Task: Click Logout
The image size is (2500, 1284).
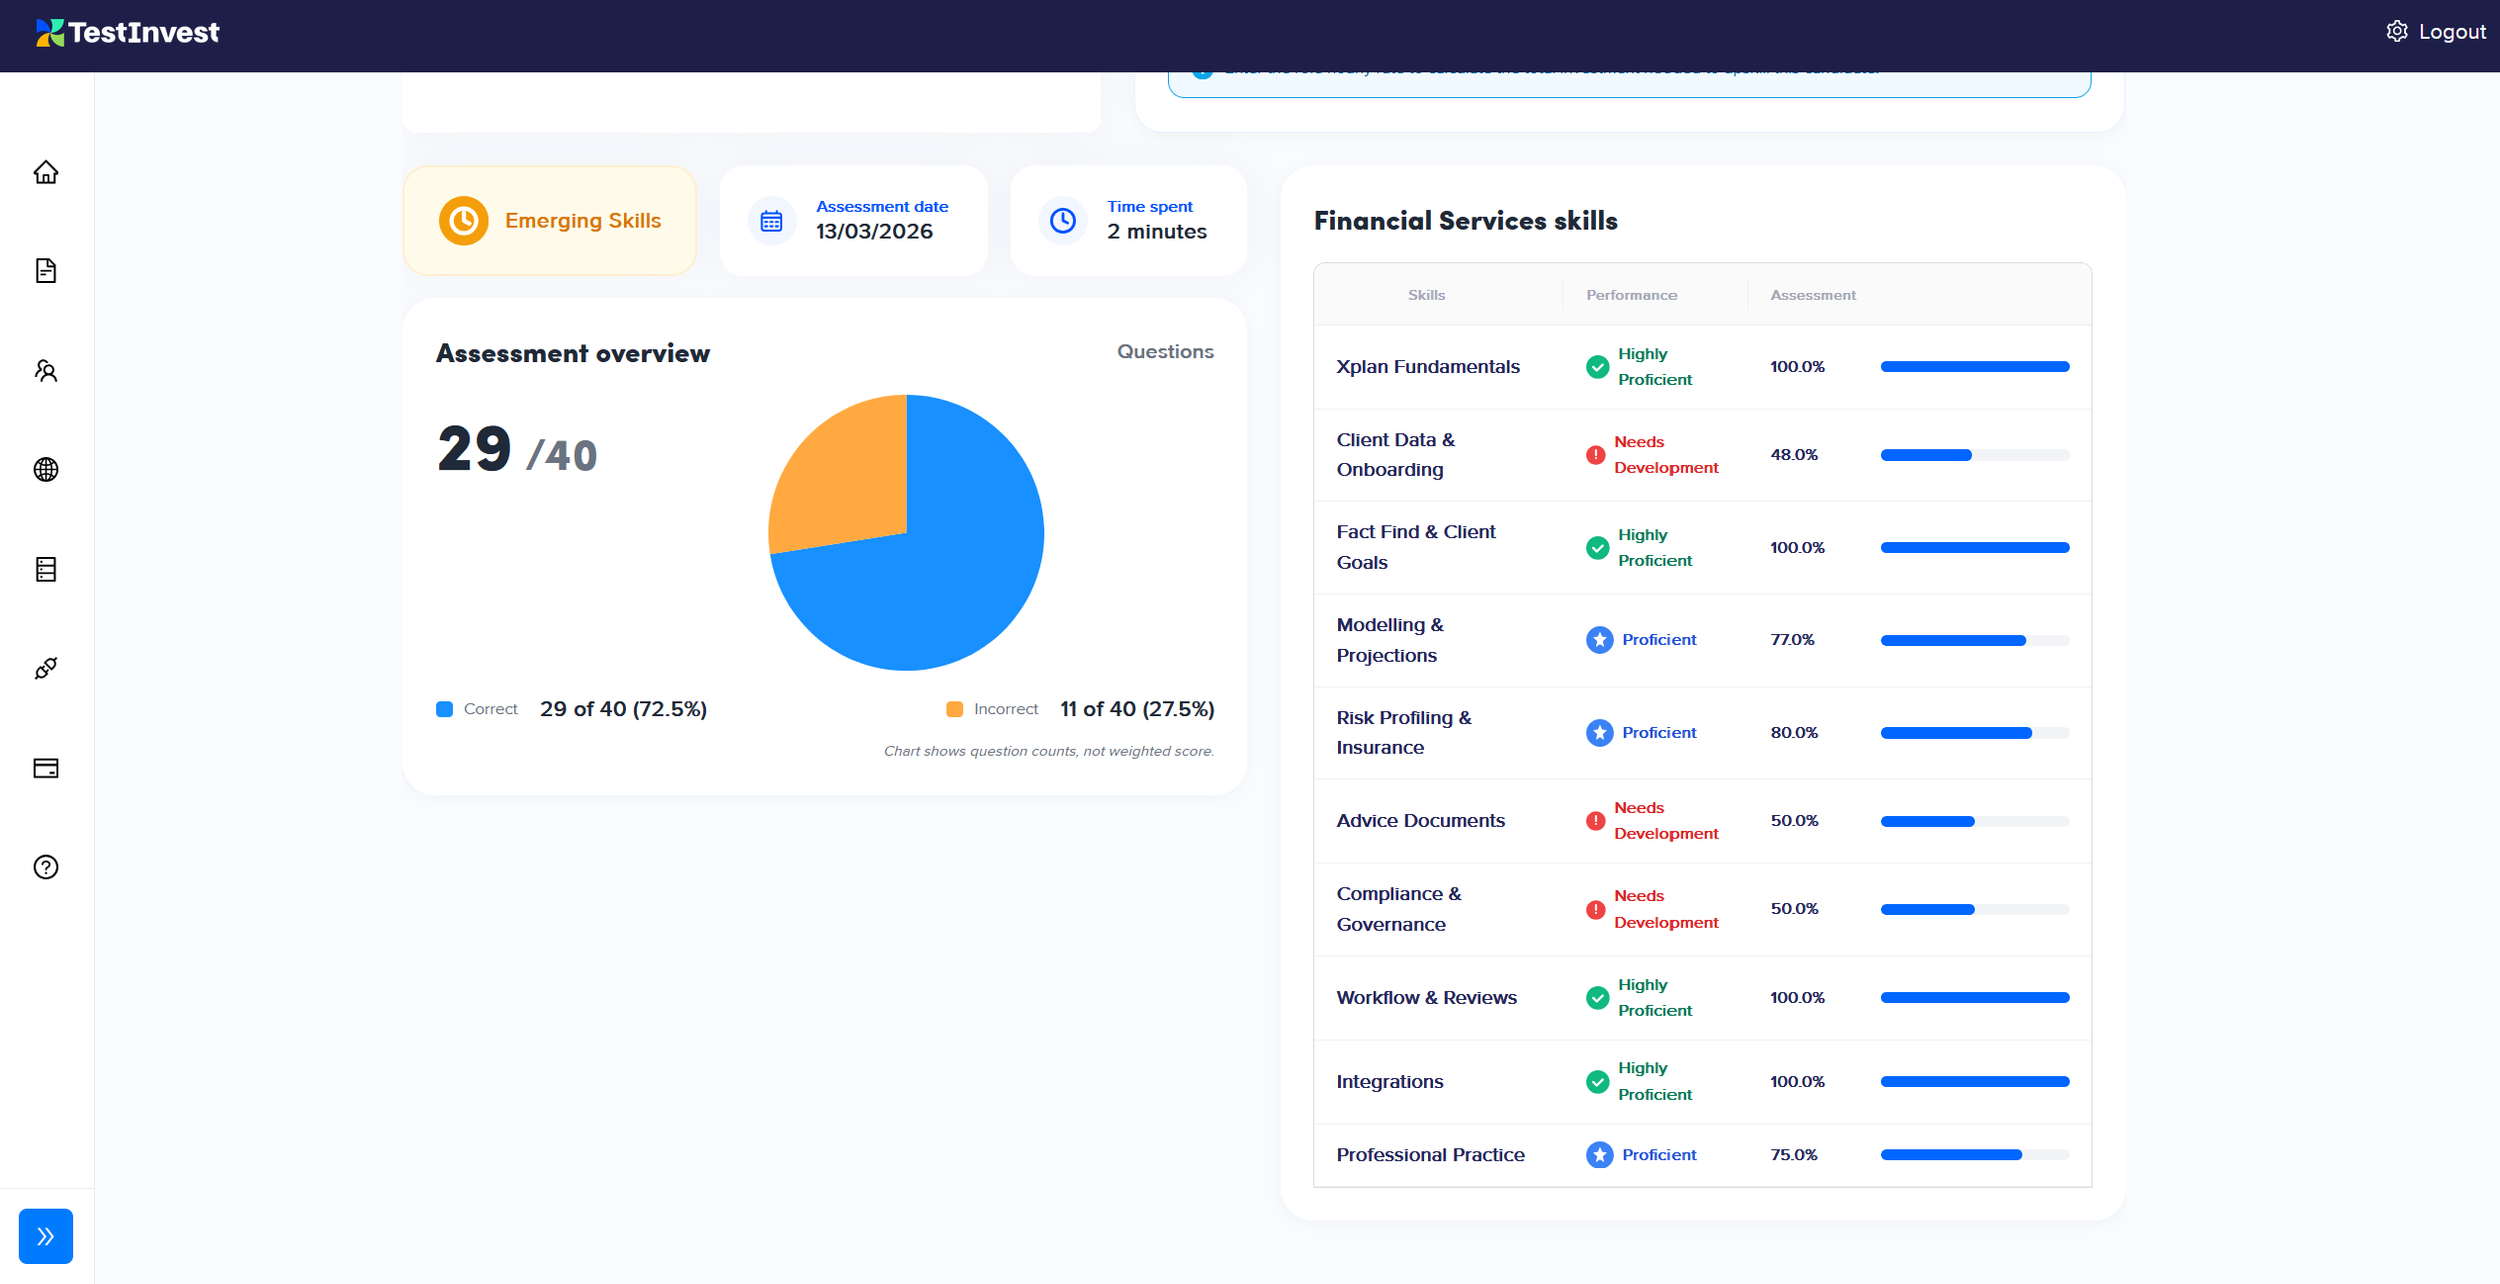Action: 2452,32
